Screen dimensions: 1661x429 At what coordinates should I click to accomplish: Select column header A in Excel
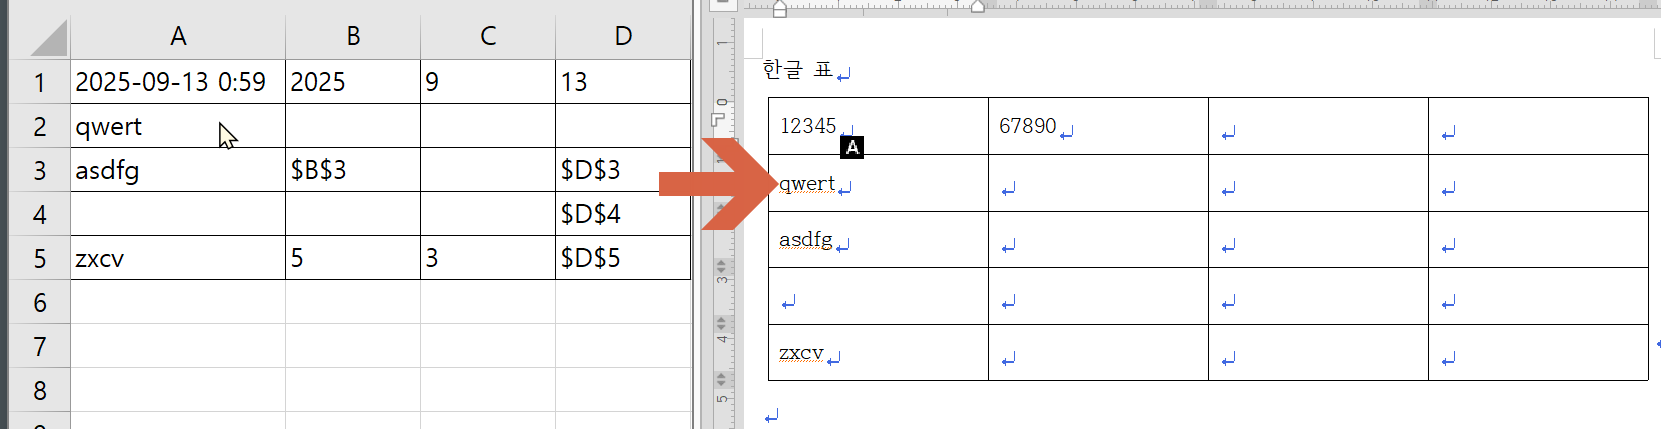pos(178,37)
